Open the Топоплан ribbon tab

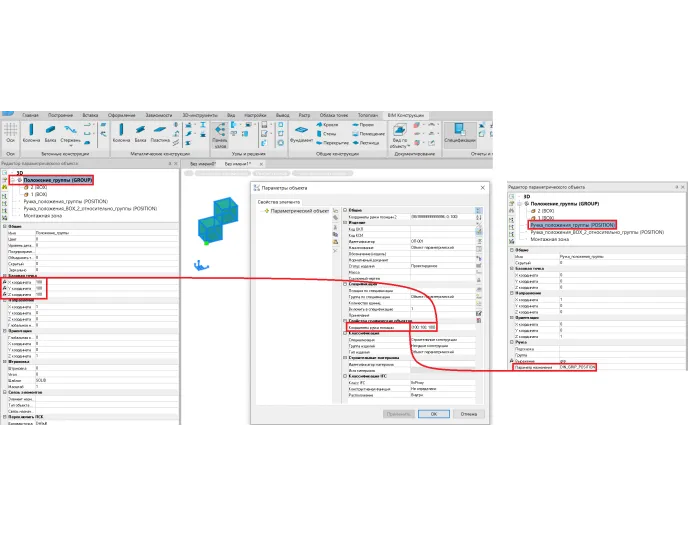tap(368, 115)
